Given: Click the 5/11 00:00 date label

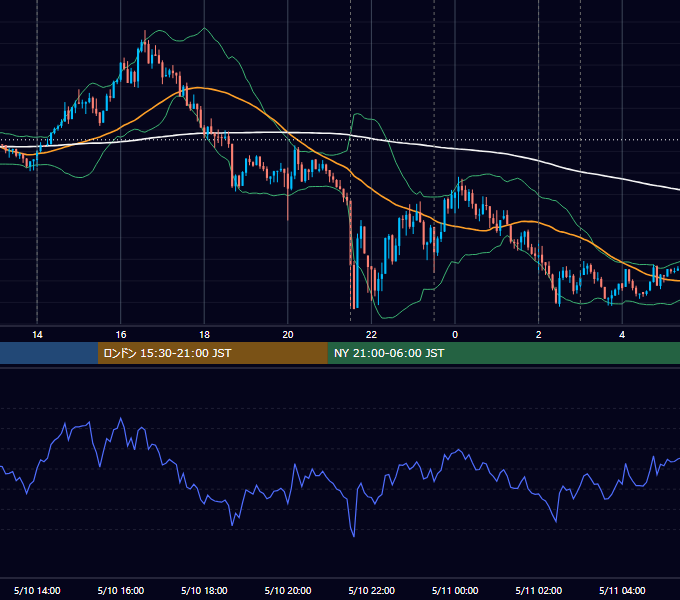Looking at the screenshot, I should click(x=455, y=590).
